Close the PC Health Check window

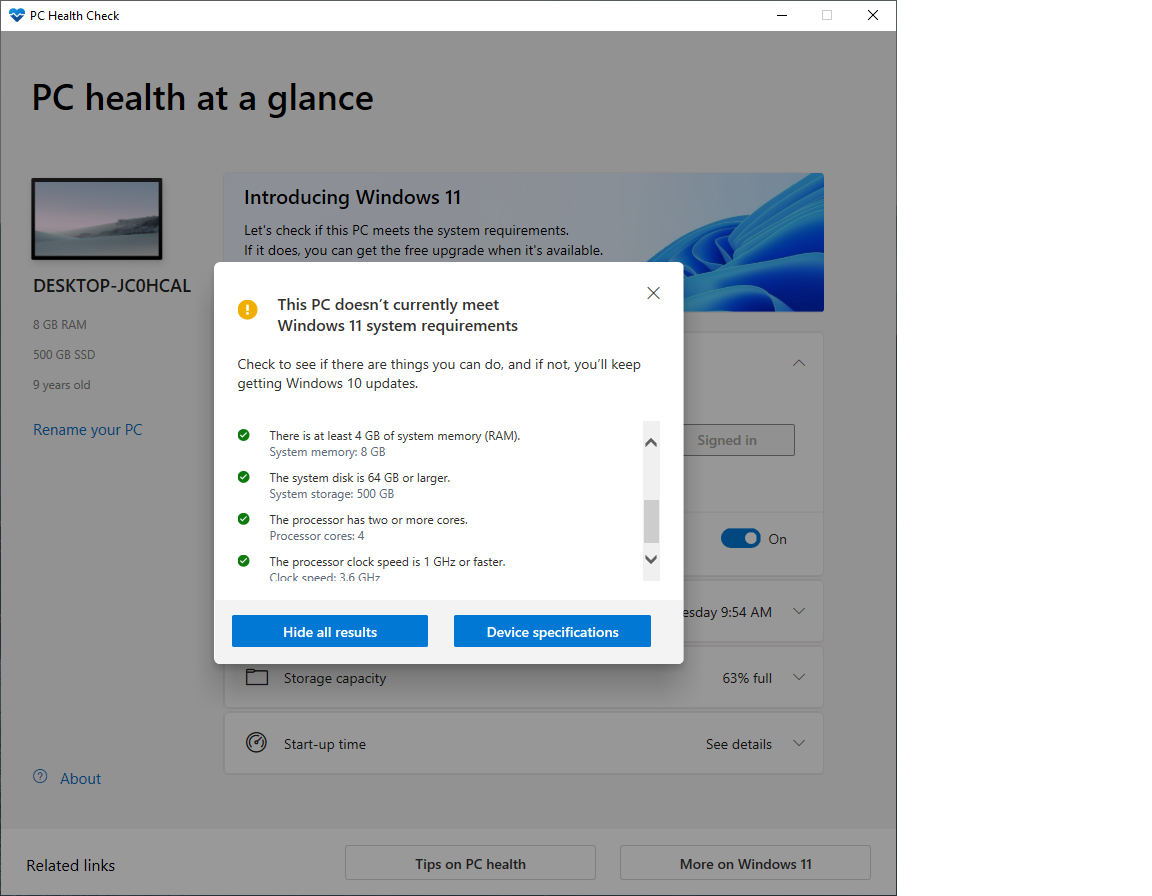click(x=873, y=15)
